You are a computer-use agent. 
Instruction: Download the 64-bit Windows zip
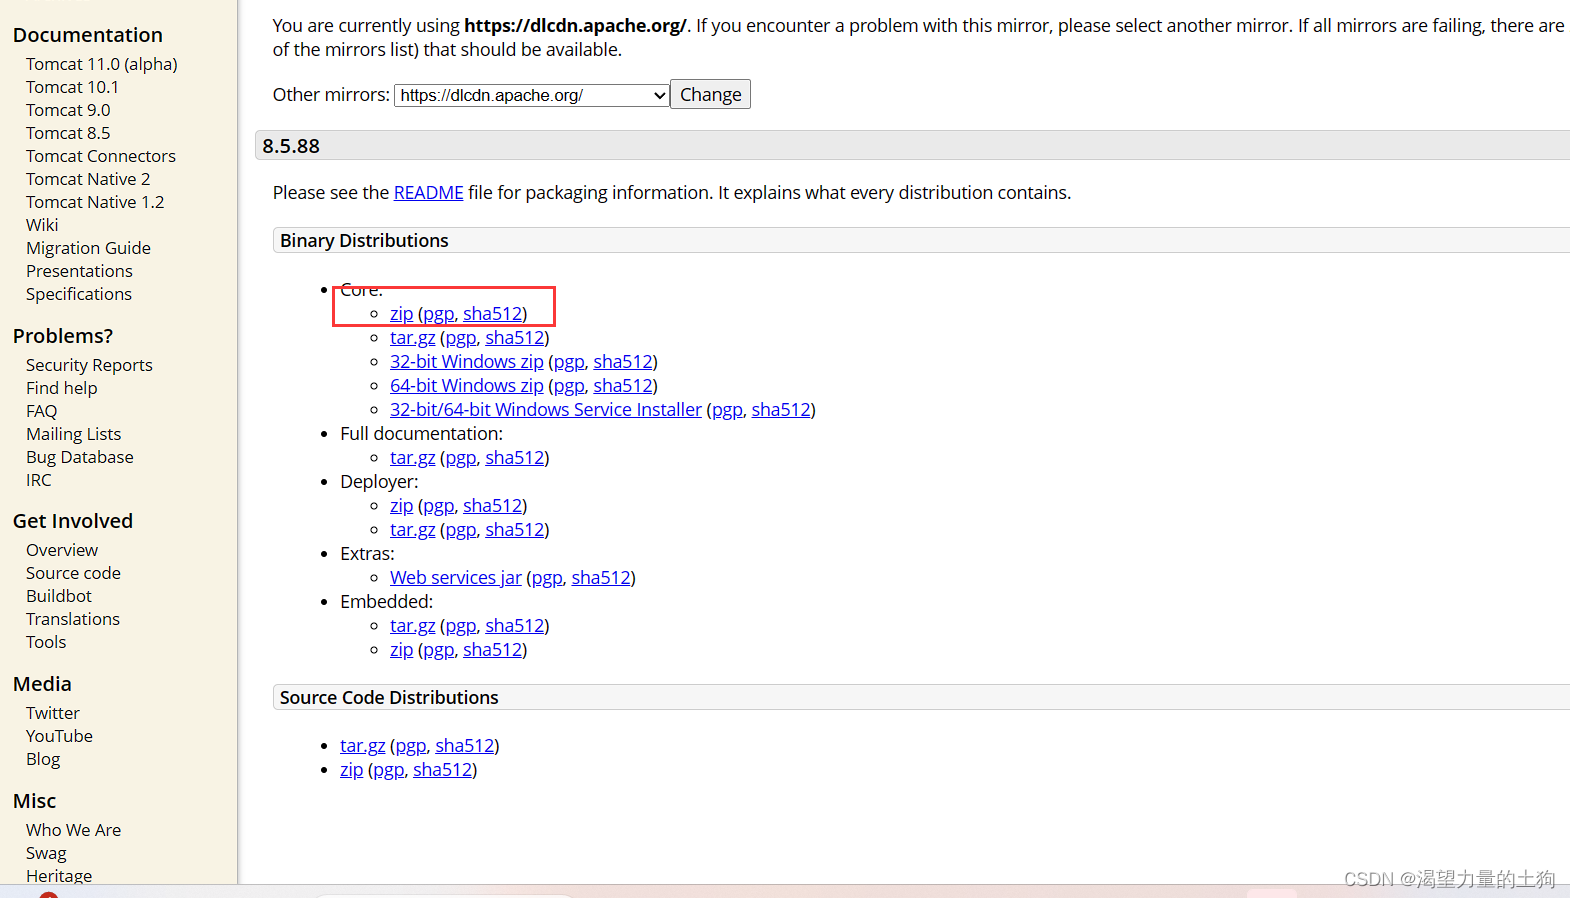467,386
